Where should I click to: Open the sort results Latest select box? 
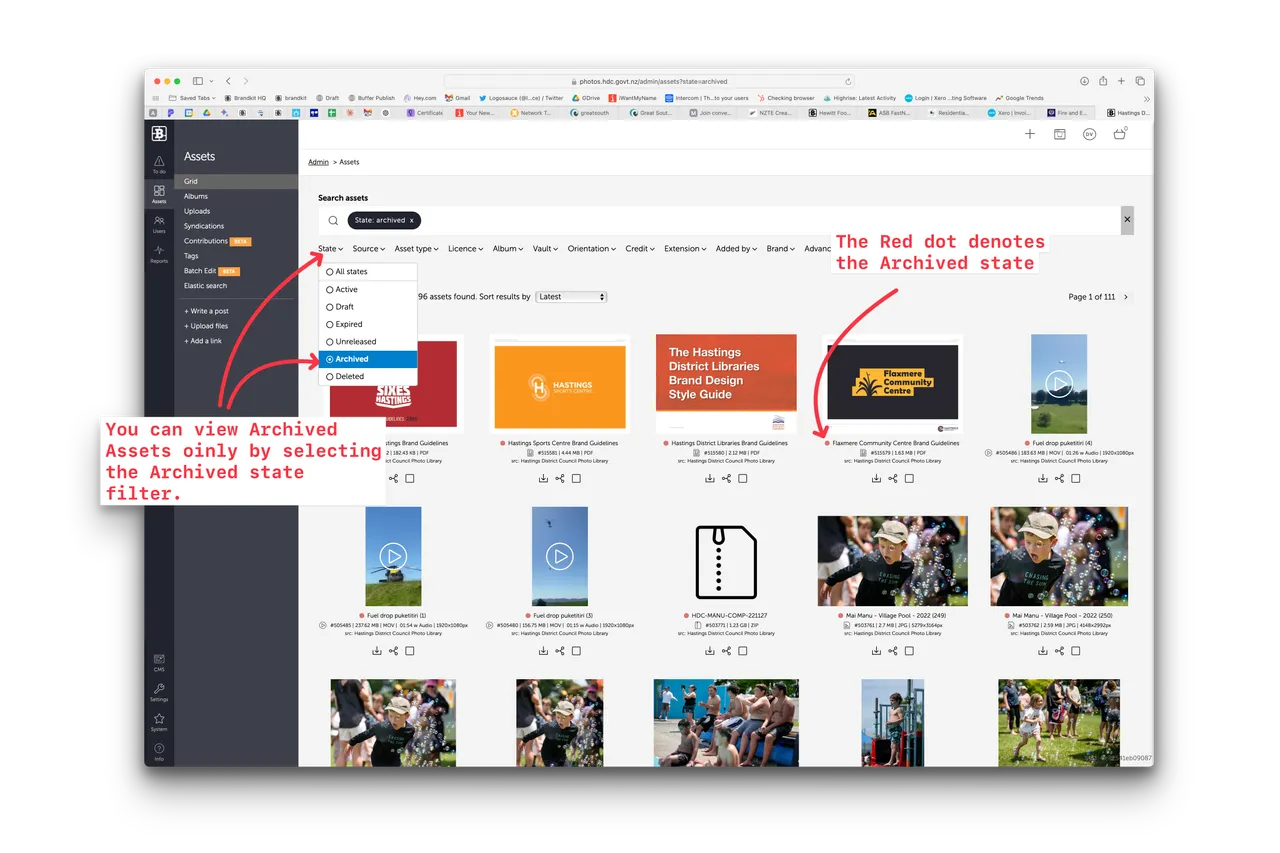[x=571, y=297]
